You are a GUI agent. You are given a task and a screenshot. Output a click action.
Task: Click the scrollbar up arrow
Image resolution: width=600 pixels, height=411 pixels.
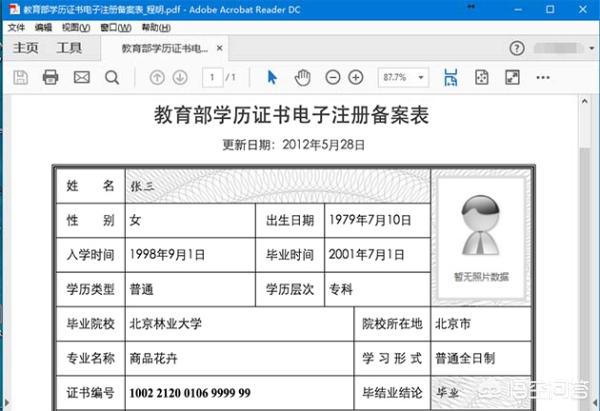(x=585, y=102)
